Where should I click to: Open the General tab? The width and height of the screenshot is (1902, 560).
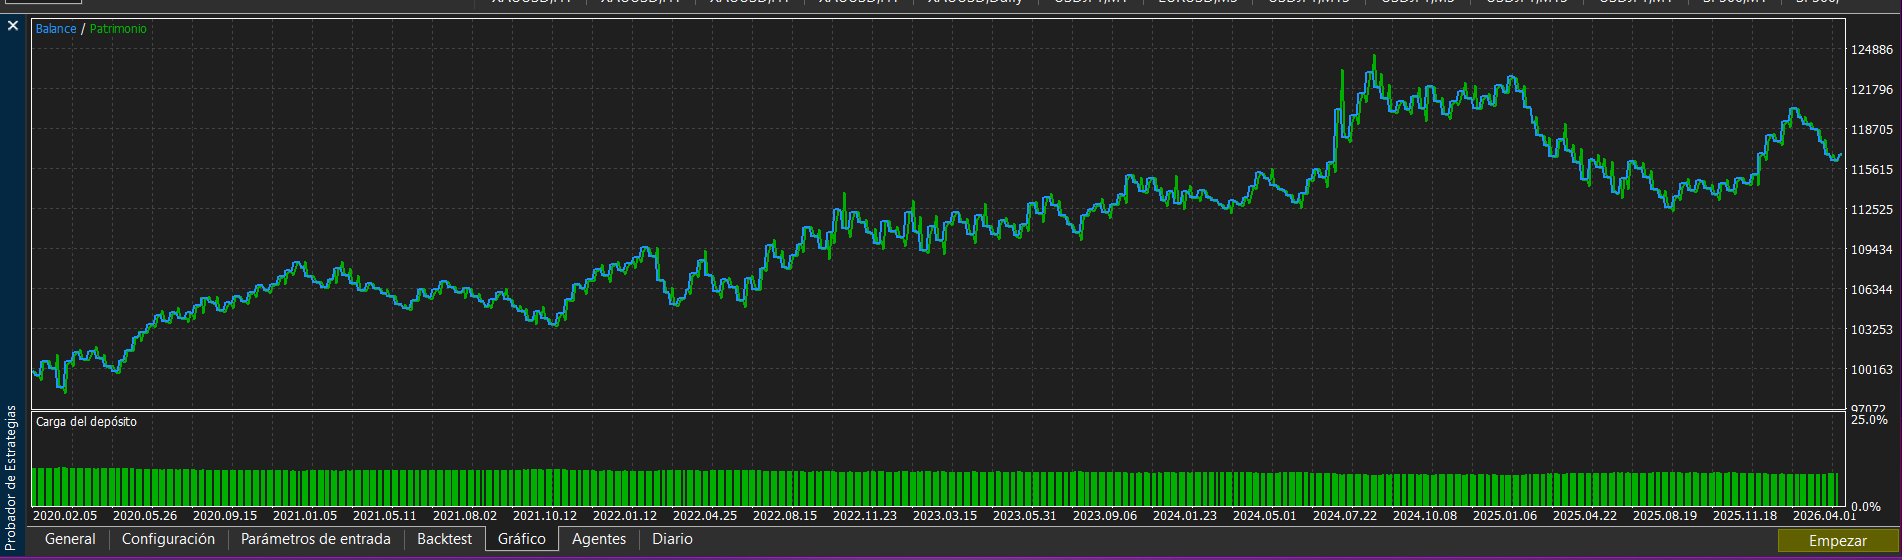click(70, 539)
